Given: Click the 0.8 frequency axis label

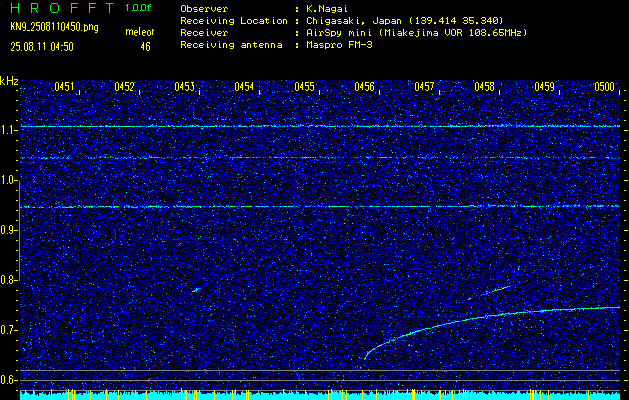Looking at the screenshot, I should 8,280.
